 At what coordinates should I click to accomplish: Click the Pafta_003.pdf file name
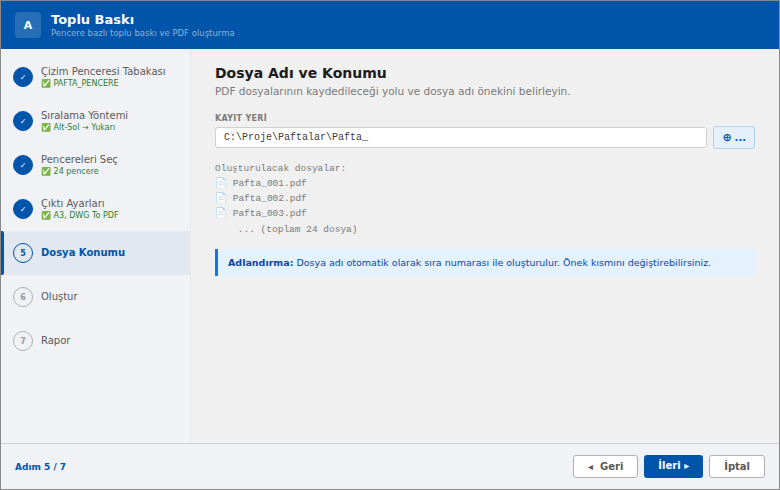click(269, 213)
